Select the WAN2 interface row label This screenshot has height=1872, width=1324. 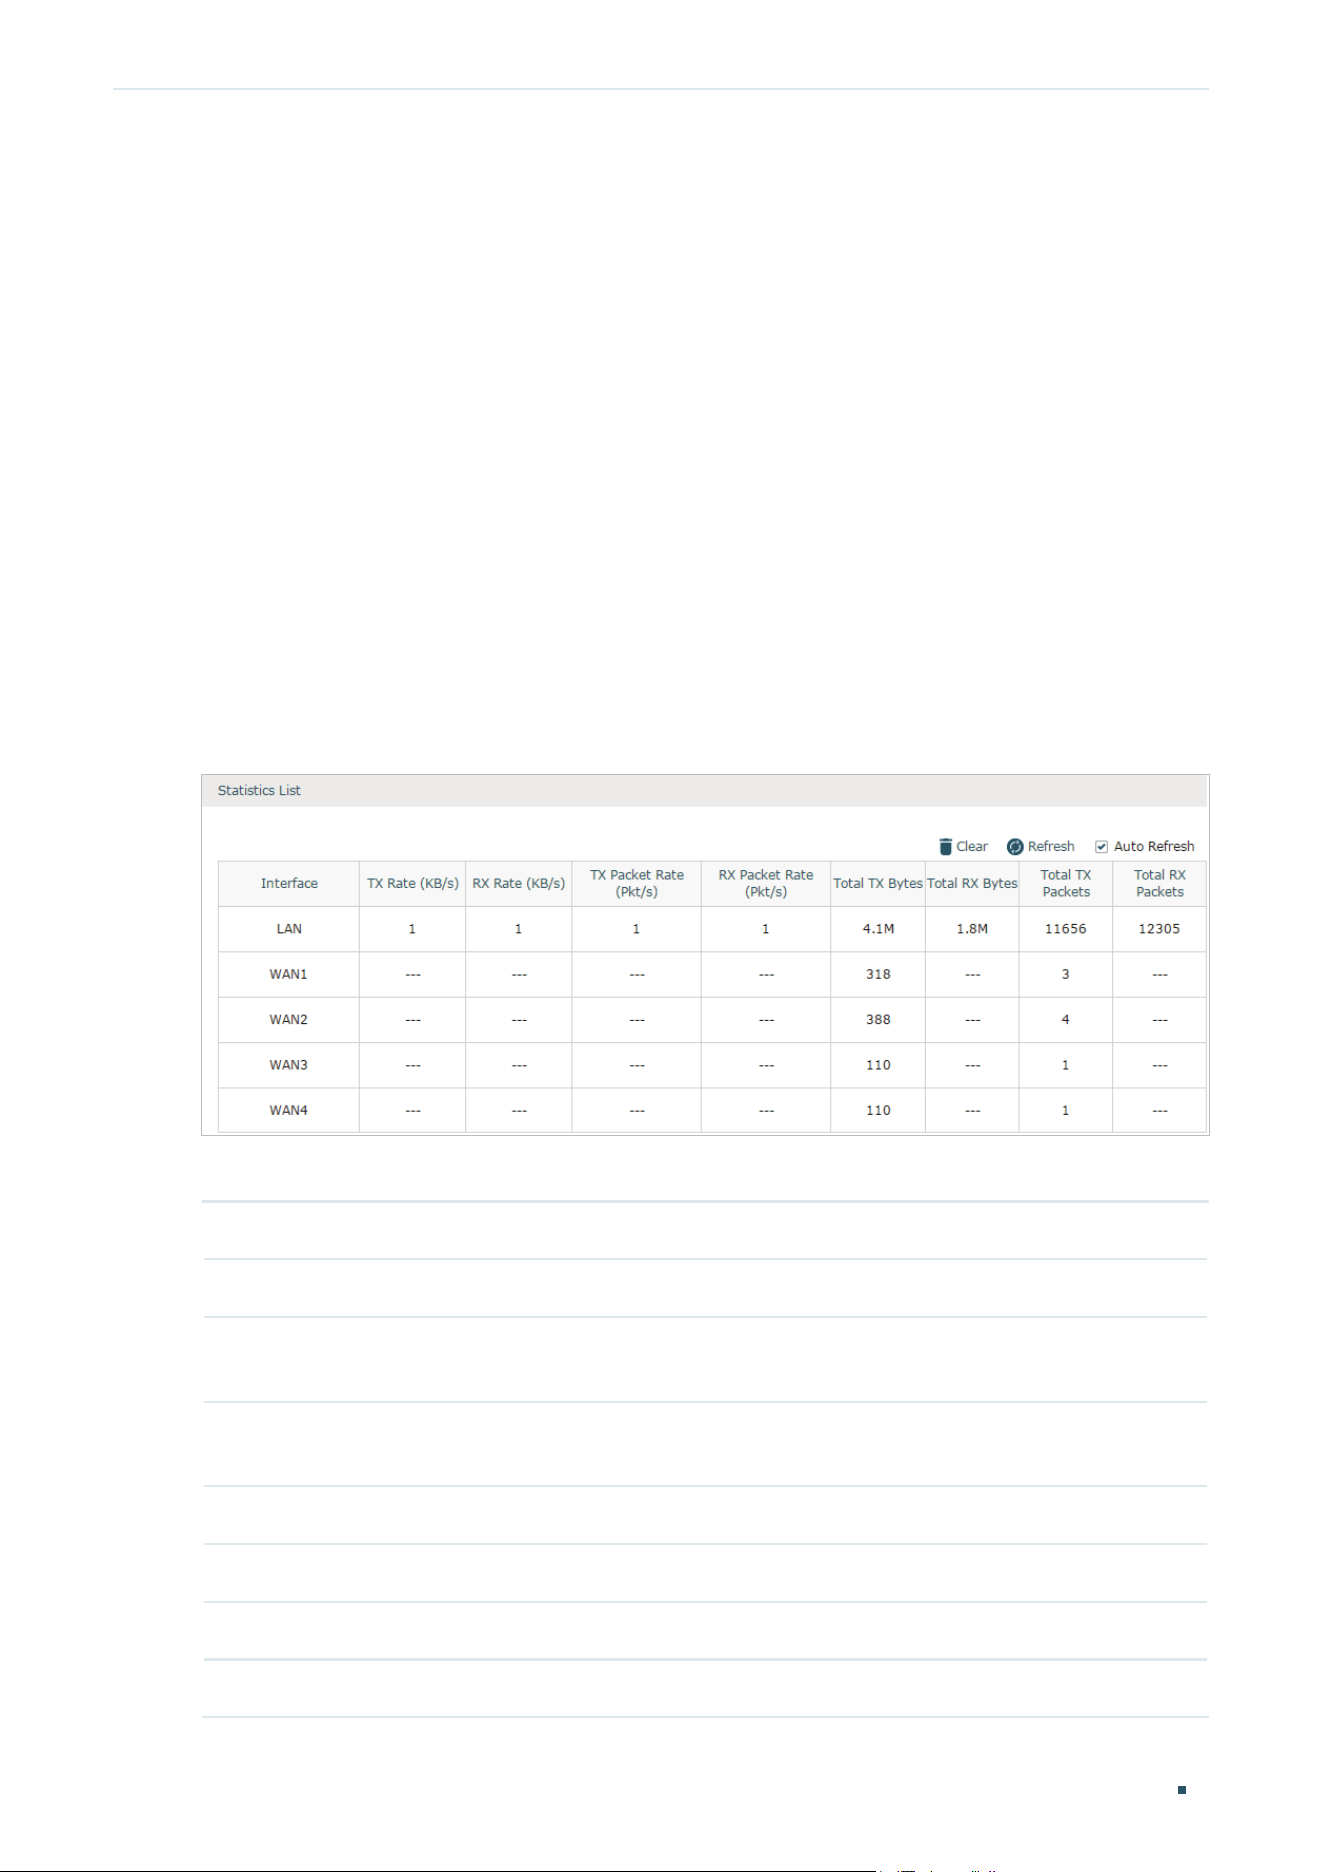click(x=289, y=1020)
